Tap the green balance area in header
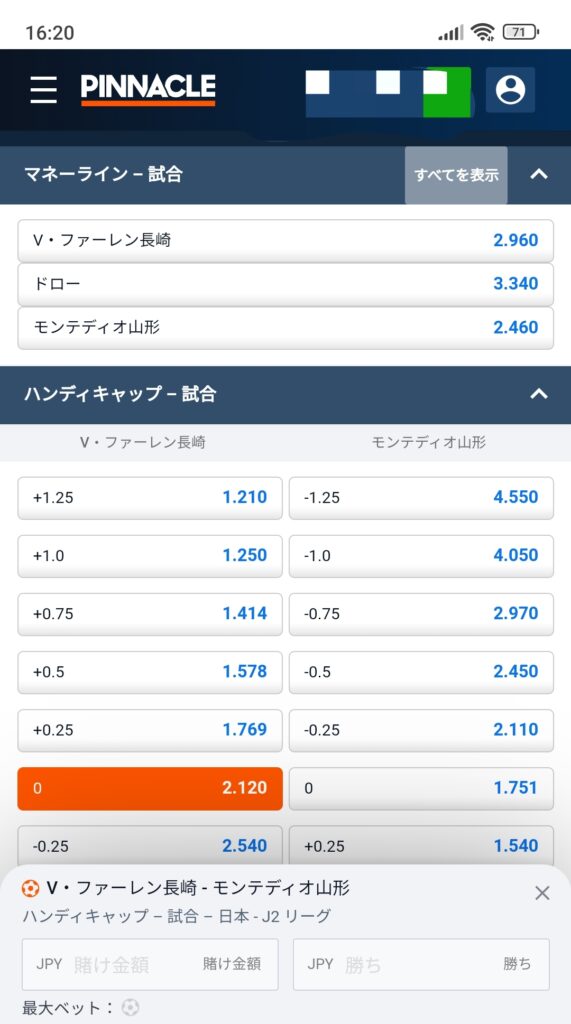Image resolution: width=571 pixels, height=1024 pixels. tap(447, 92)
